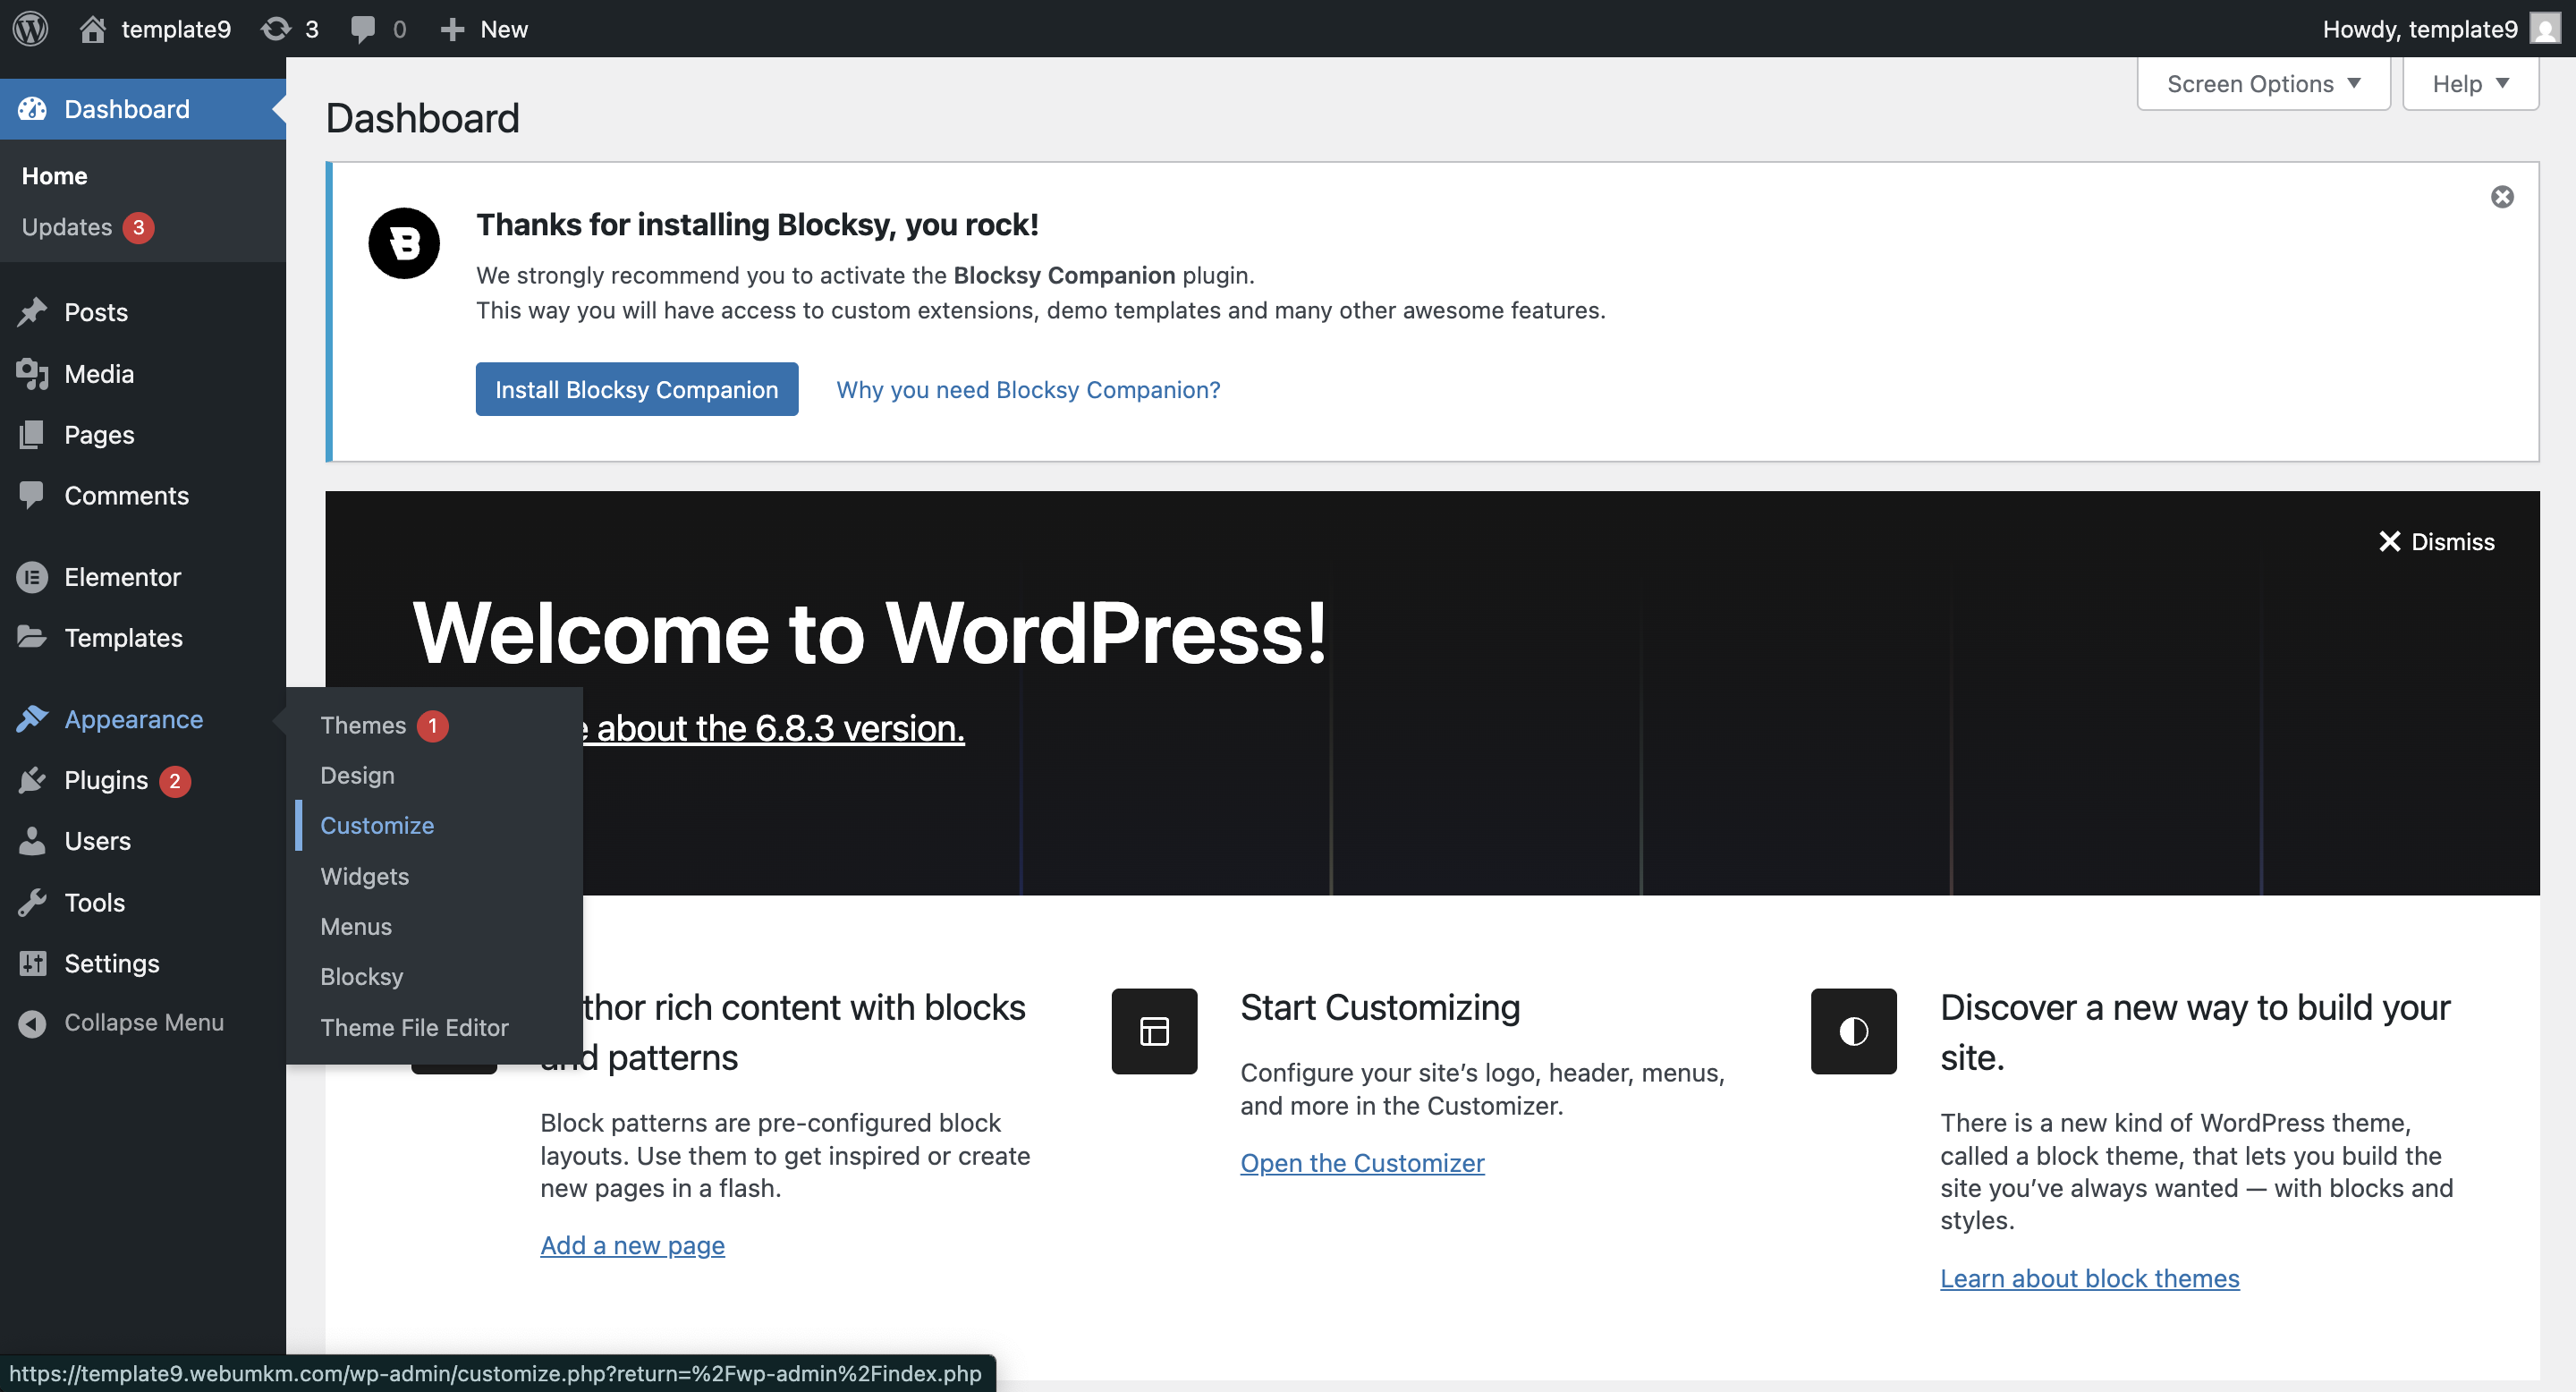Click the WordPress logo in admin bar
The height and width of the screenshot is (1392, 2576).
point(30,28)
